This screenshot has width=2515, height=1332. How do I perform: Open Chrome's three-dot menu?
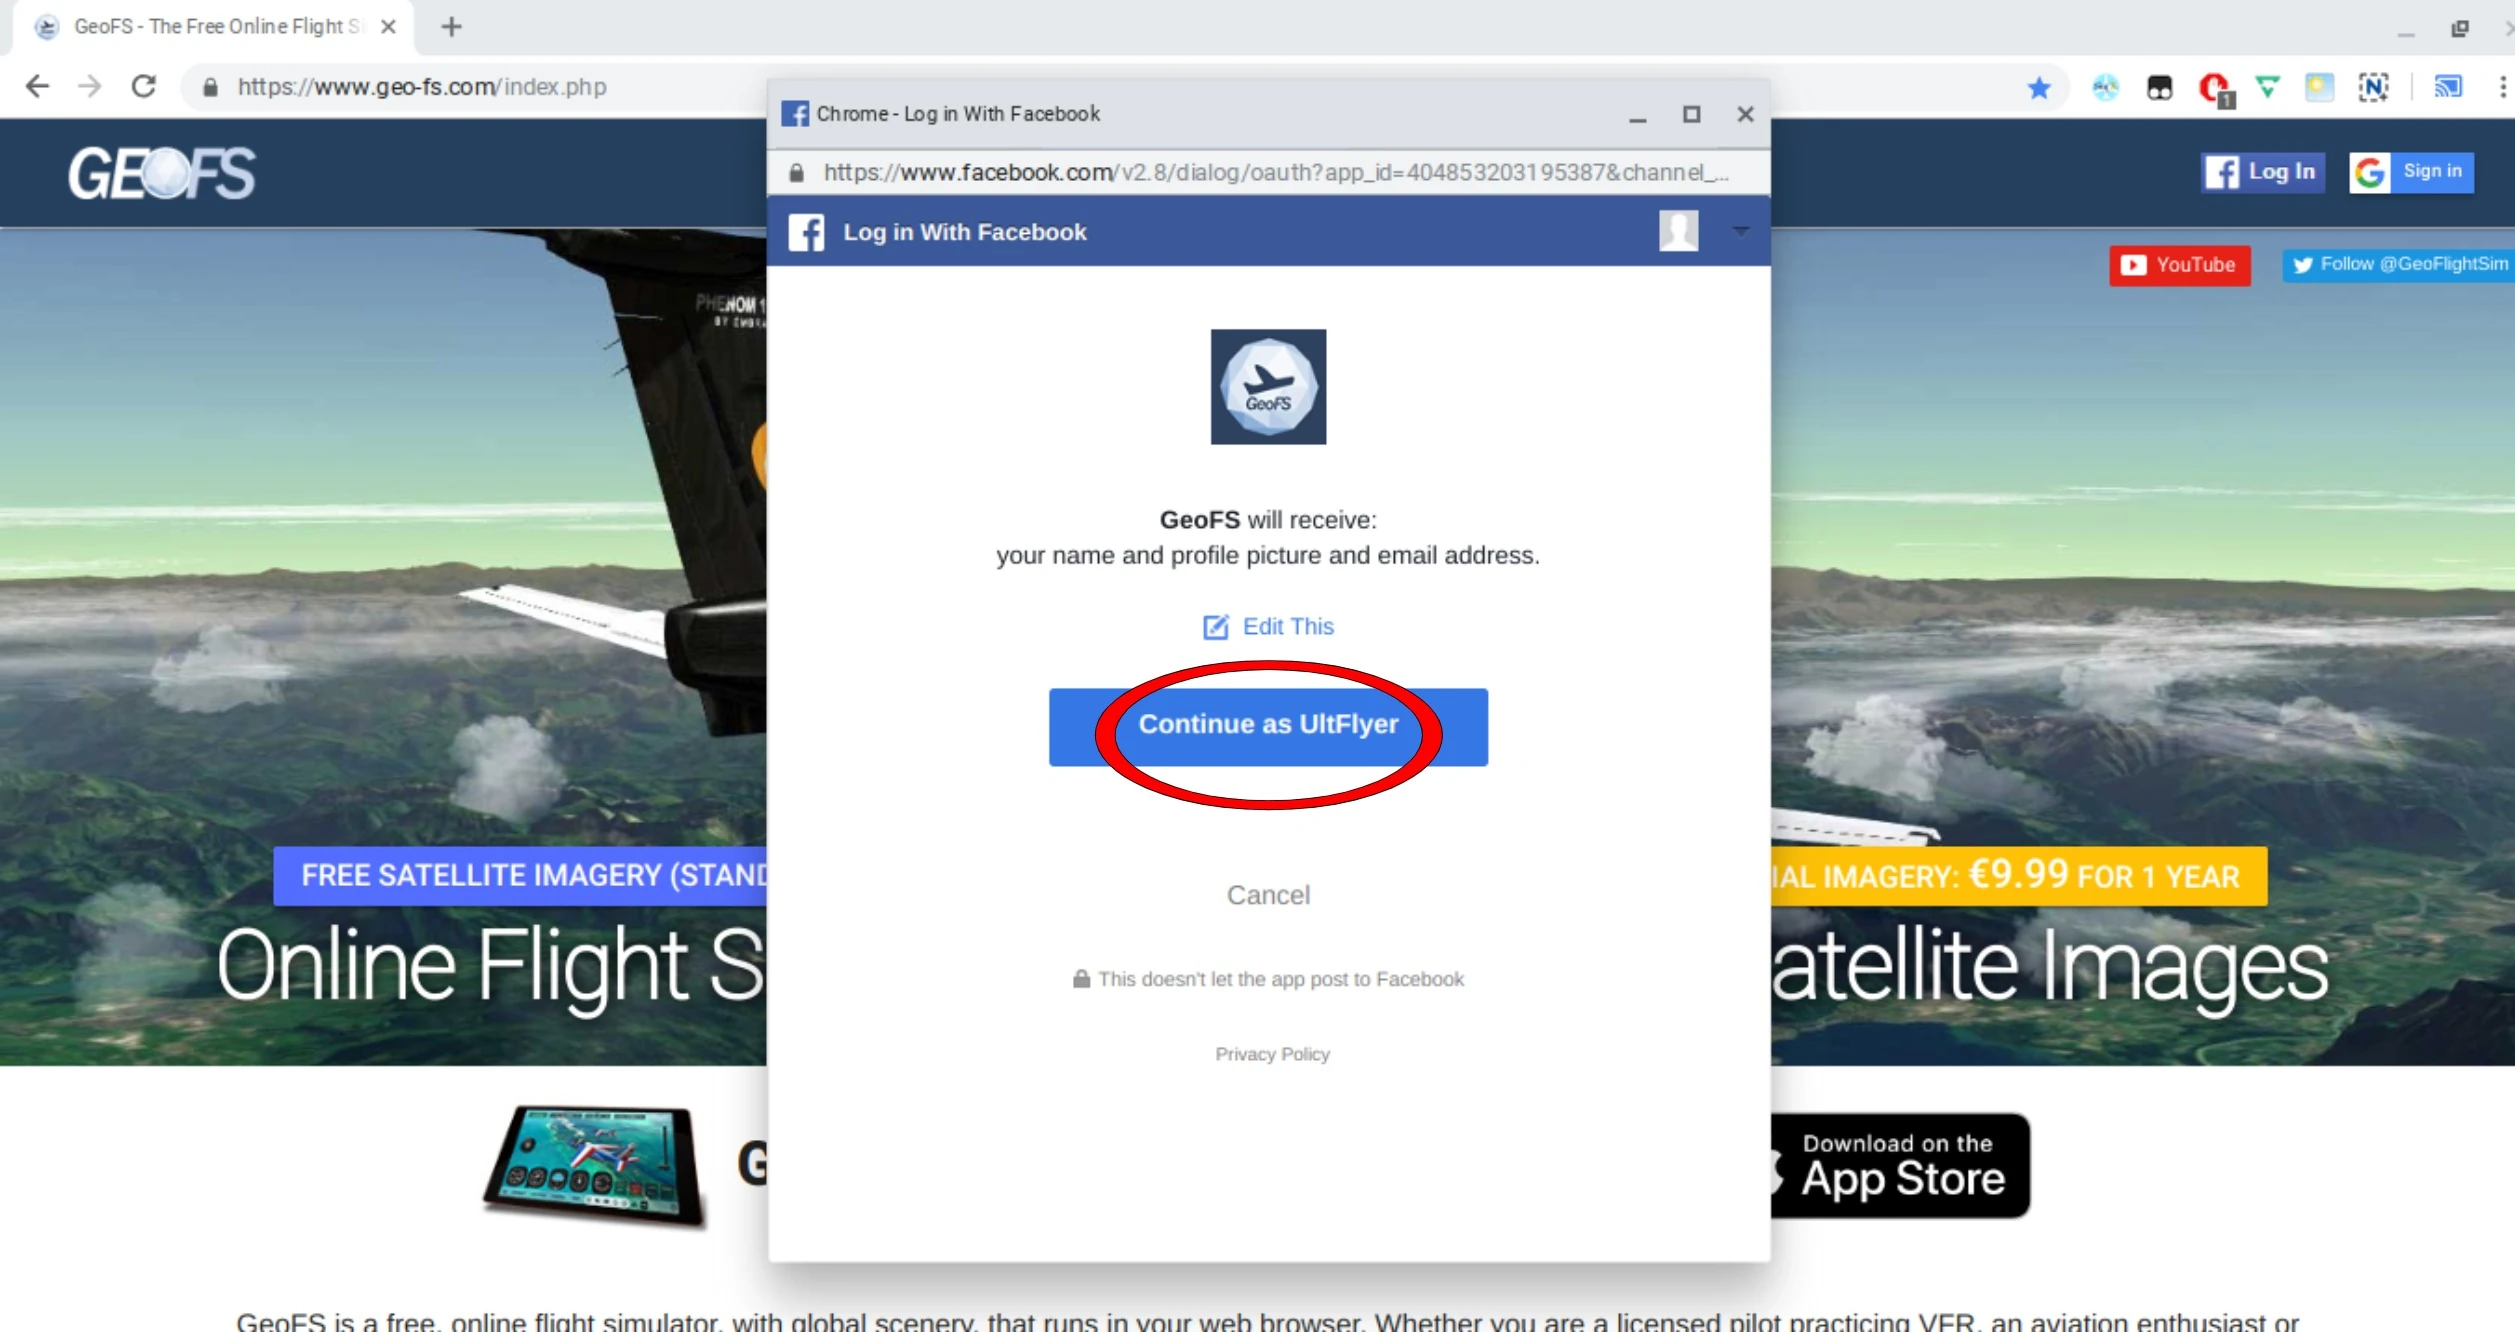[2502, 88]
